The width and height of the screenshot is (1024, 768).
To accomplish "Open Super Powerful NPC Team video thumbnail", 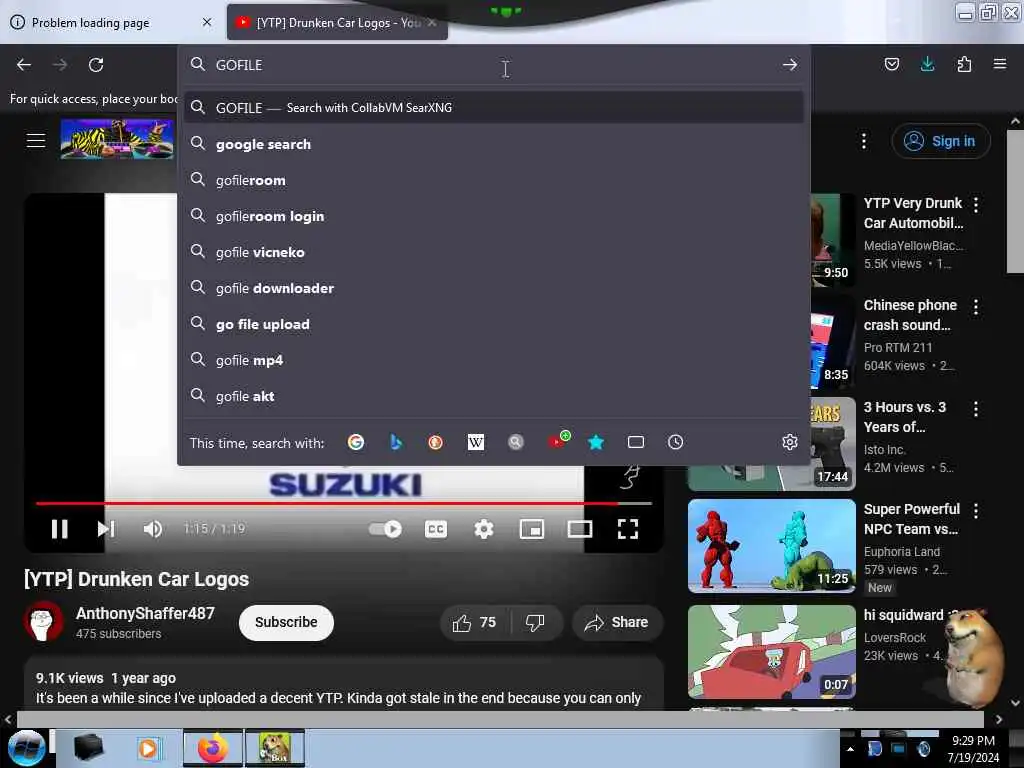I will [x=771, y=546].
